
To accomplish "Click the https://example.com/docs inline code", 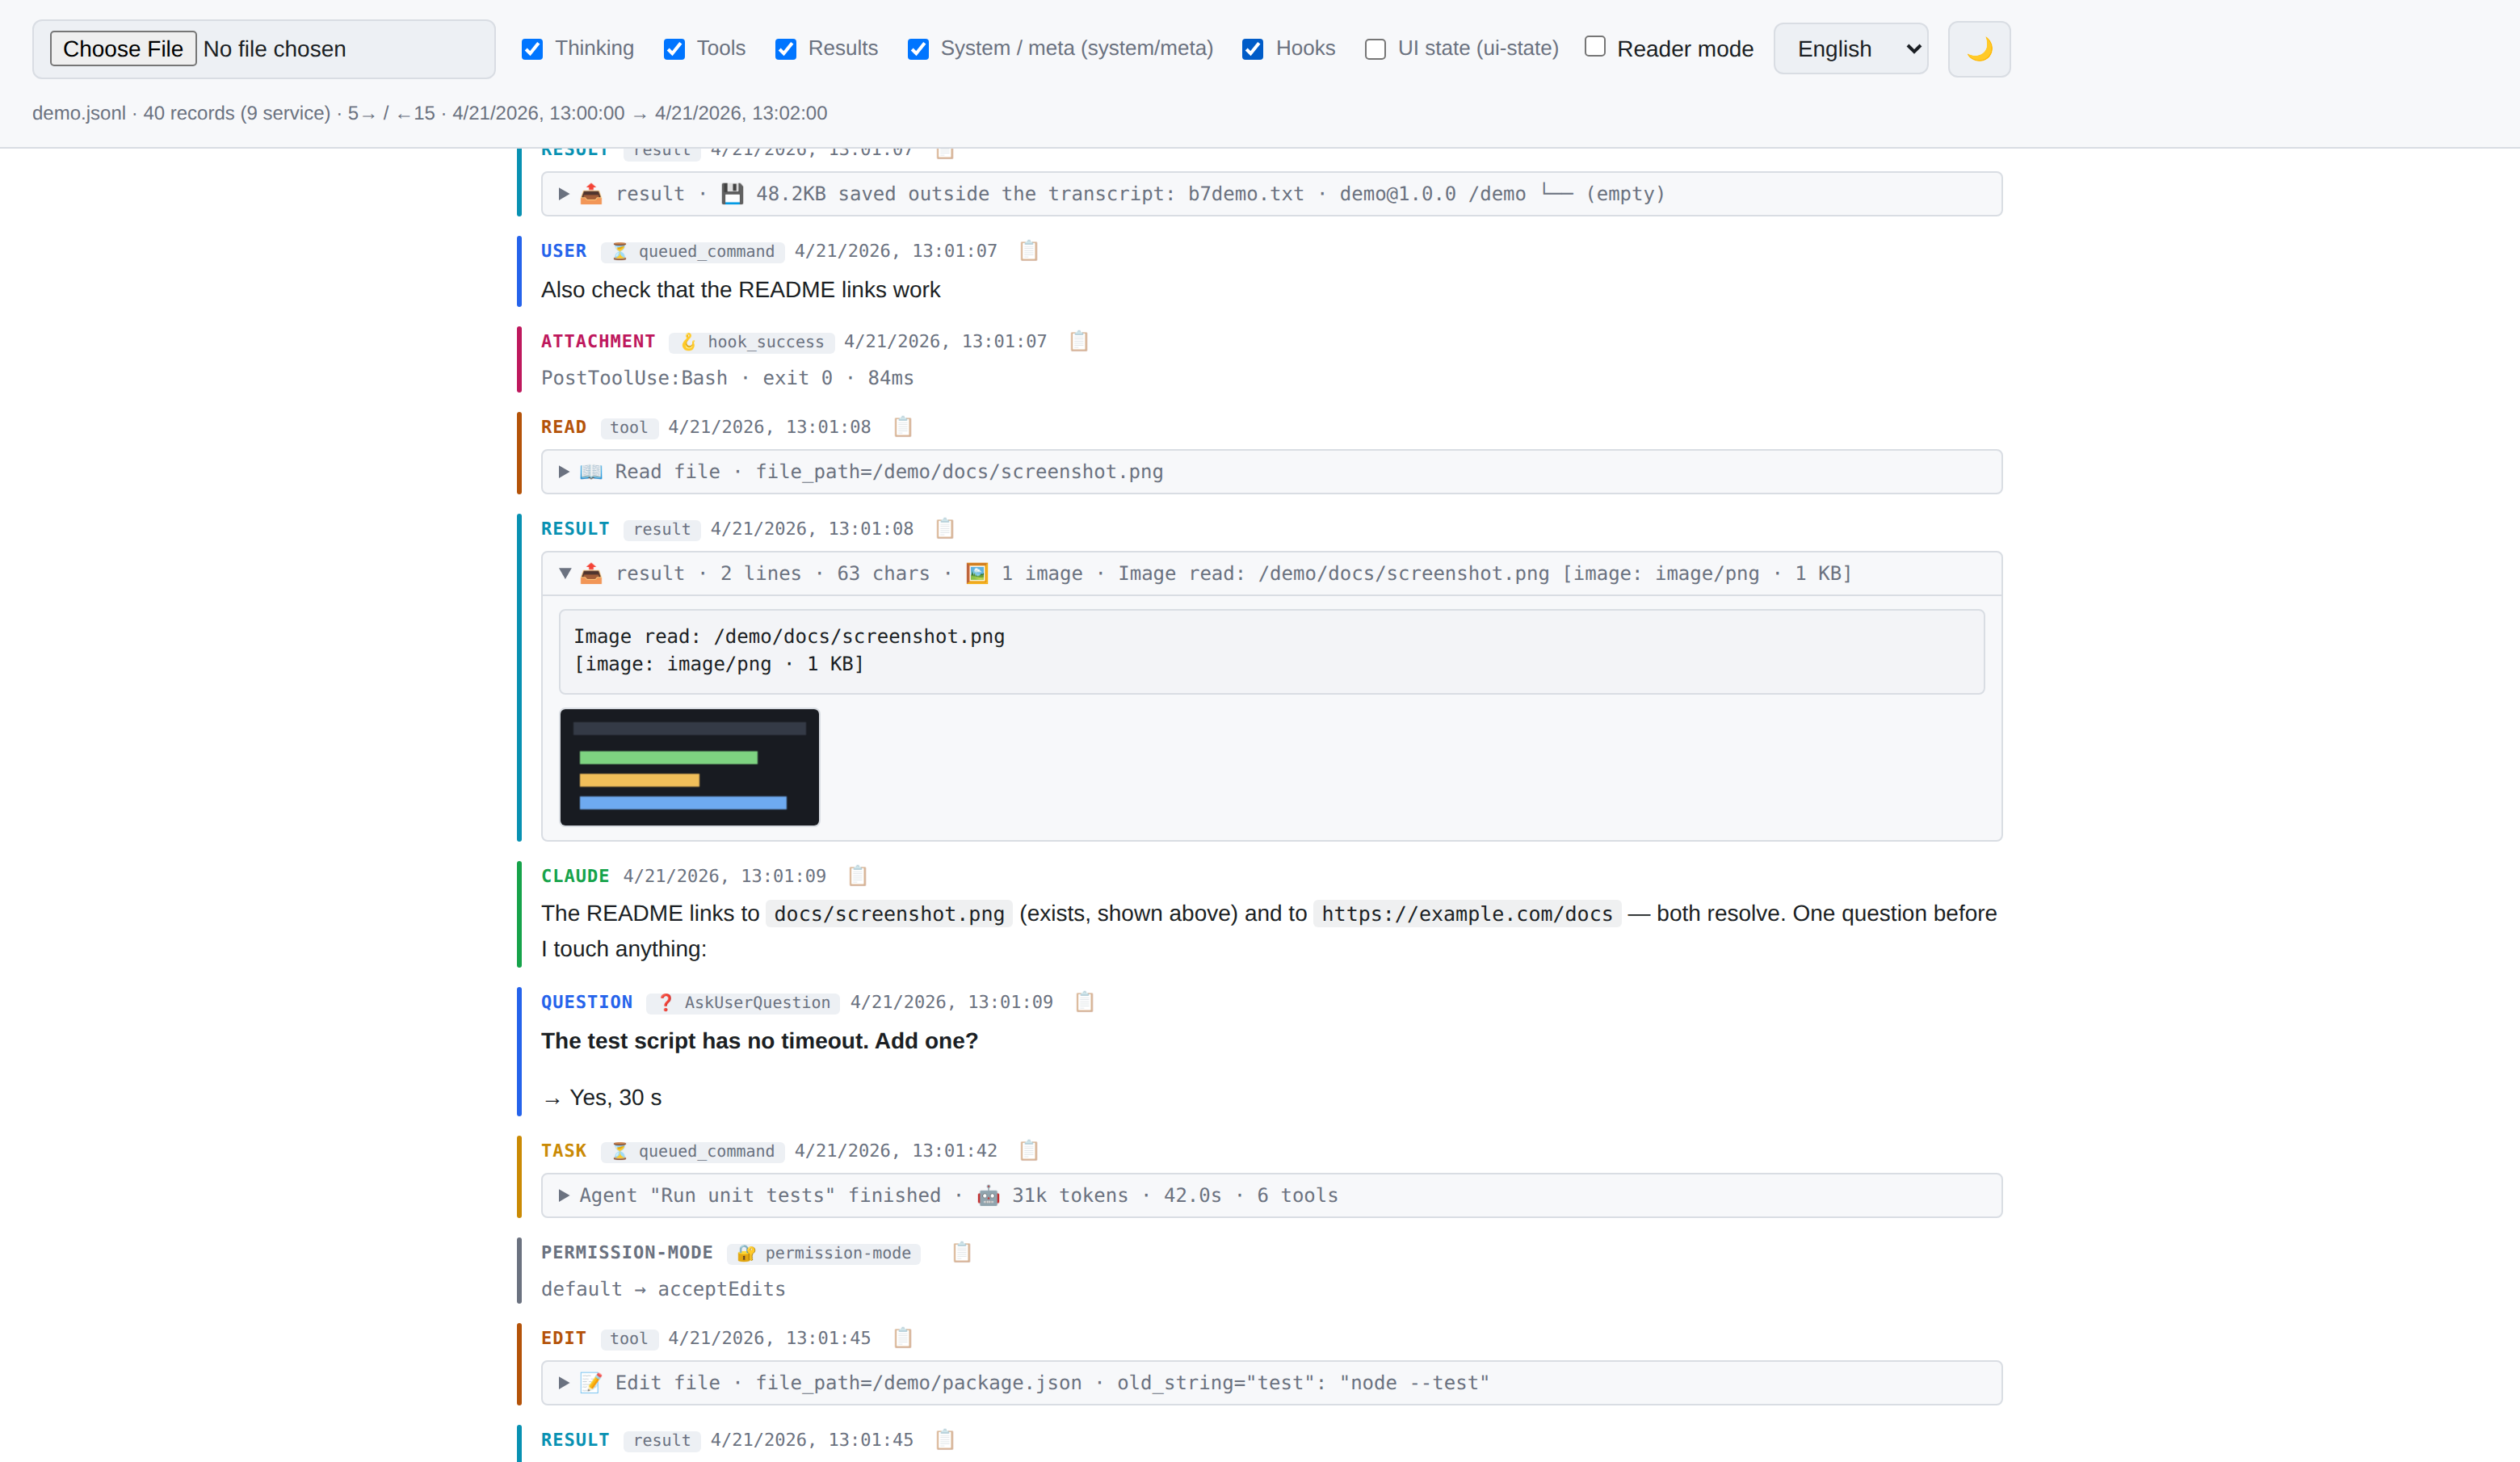I will pyautogui.click(x=1467, y=914).
